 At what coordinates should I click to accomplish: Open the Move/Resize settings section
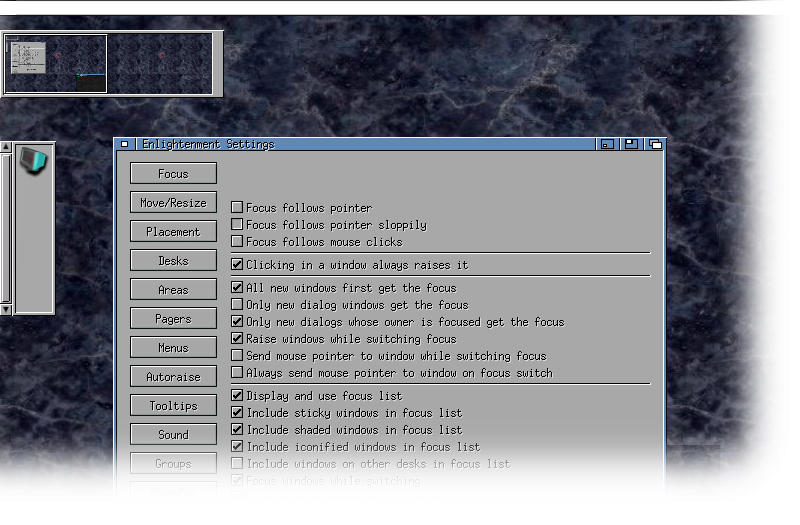tap(173, 203)
